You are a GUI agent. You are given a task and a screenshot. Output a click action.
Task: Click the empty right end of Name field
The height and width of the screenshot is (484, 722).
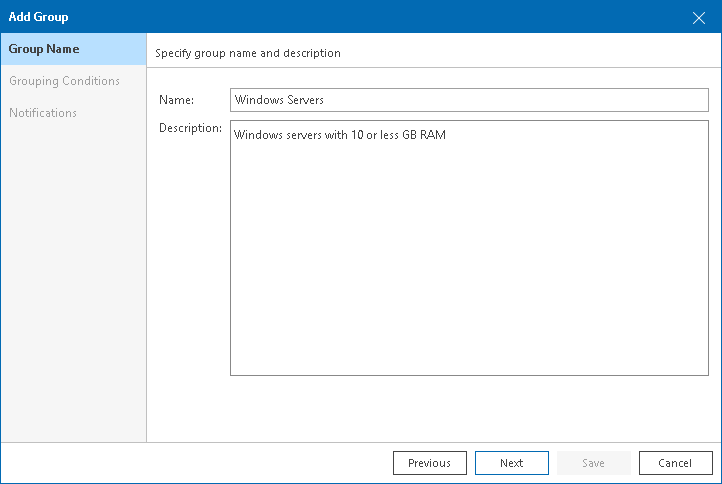click(x=600, y=100)
